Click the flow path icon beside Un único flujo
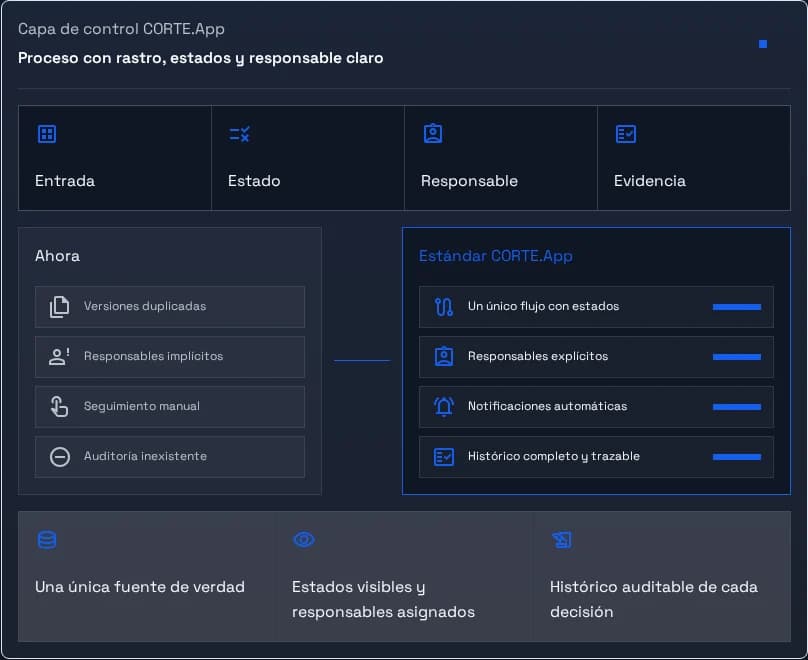 coord(444,307)
